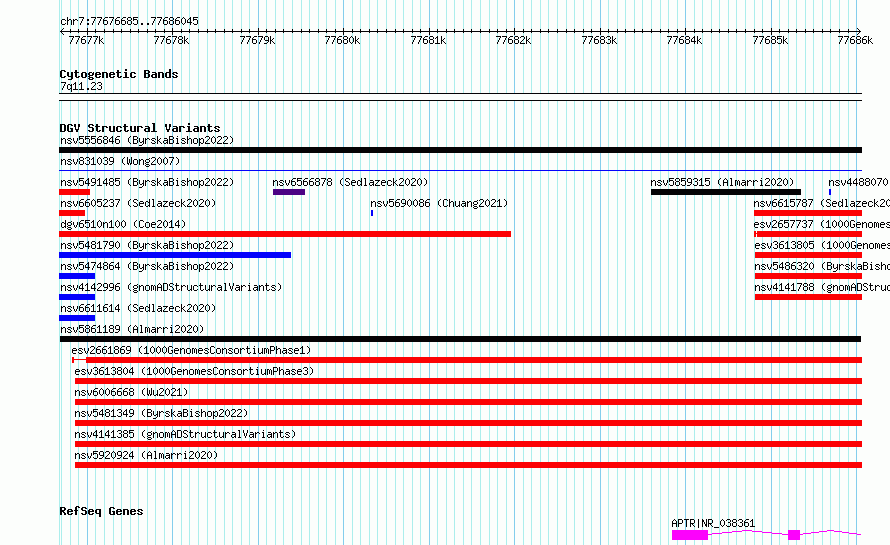The image size is (890, 545).
Task: Click the red bar of nsv5920924 (Almarri2020)
Action: (468, 465)
